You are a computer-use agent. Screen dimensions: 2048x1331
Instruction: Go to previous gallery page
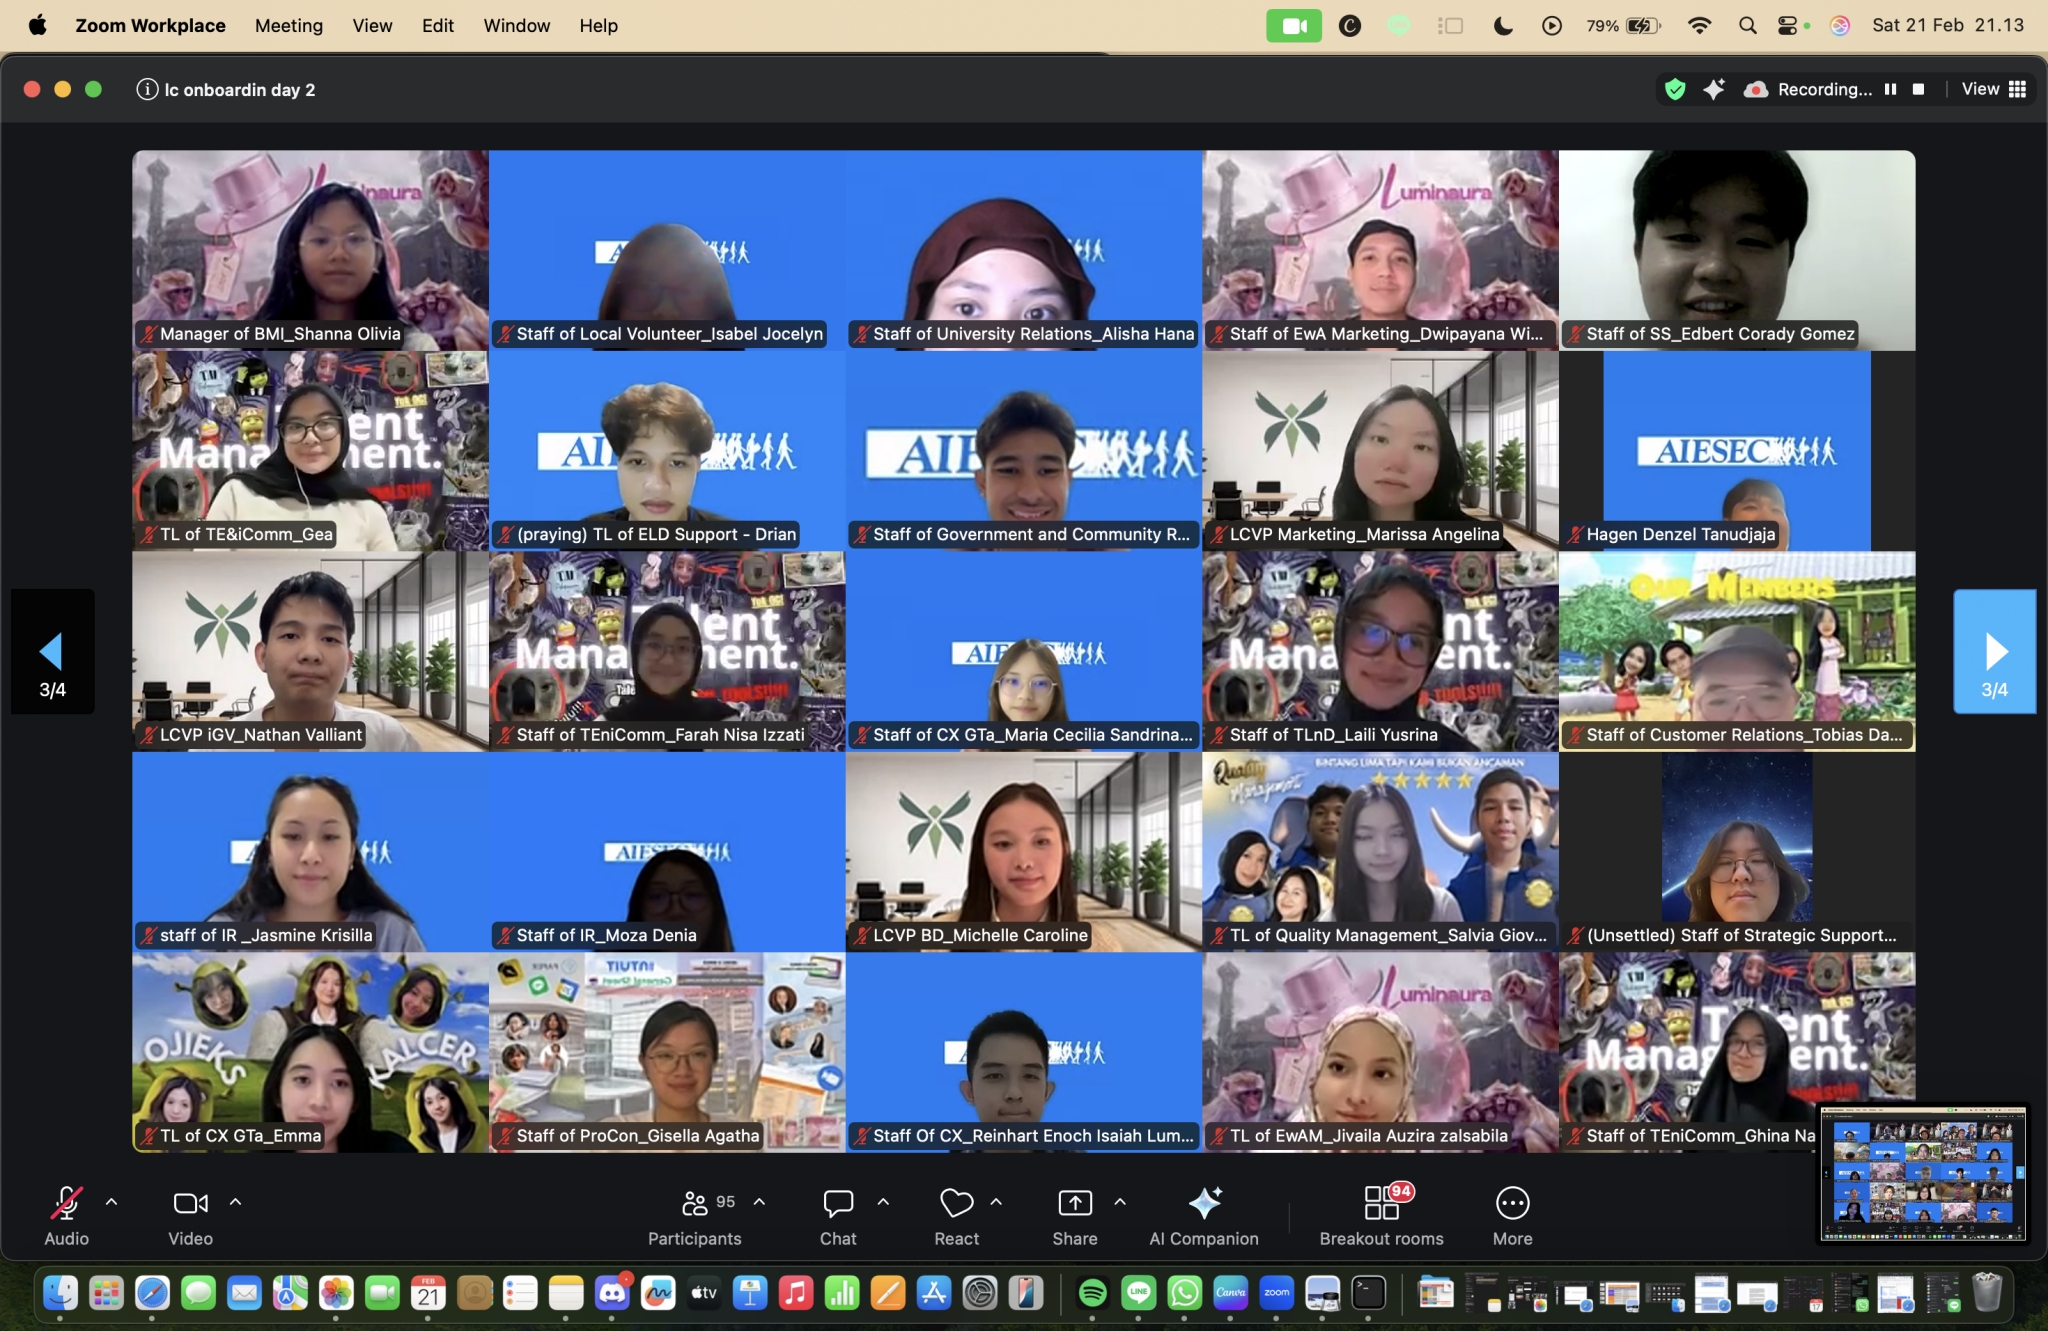[x=52, y=652]
